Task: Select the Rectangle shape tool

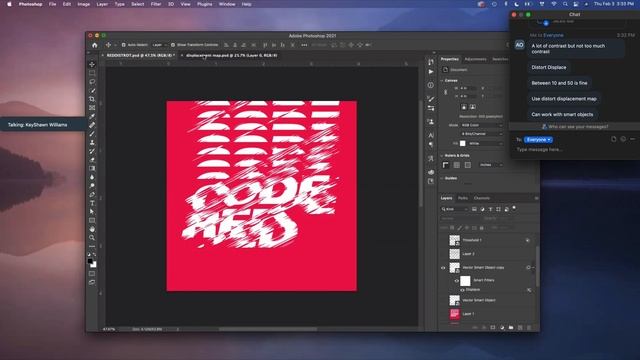Action: (x=92, y=220)
